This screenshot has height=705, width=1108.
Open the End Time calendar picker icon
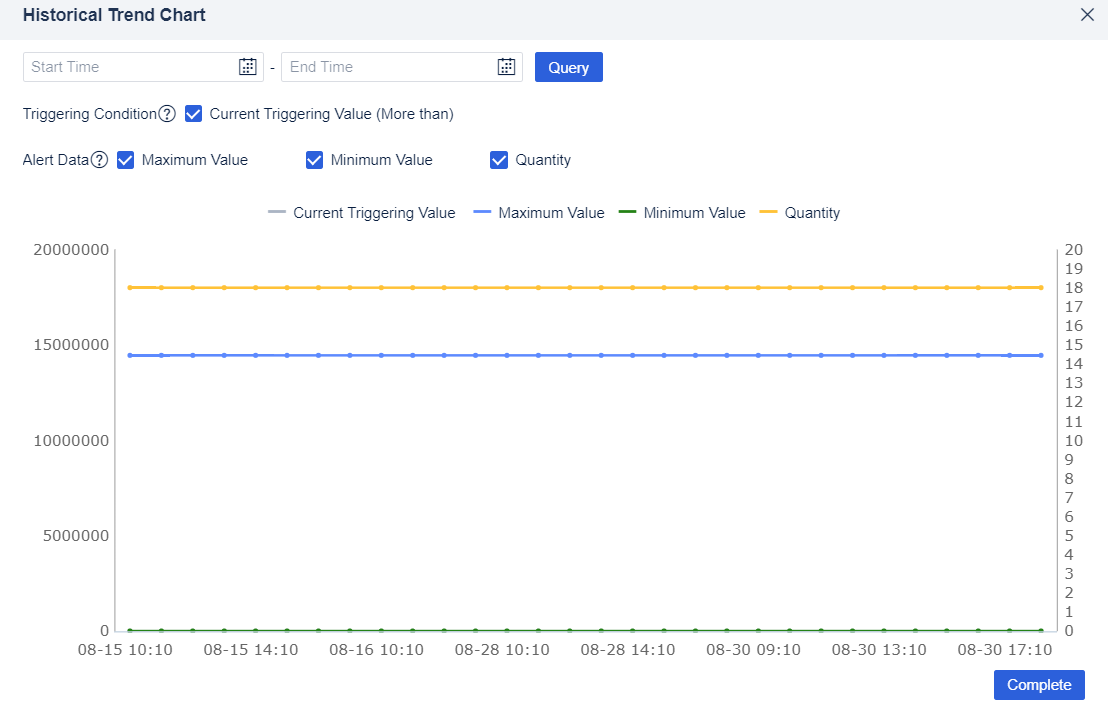(x=506, y=66)
